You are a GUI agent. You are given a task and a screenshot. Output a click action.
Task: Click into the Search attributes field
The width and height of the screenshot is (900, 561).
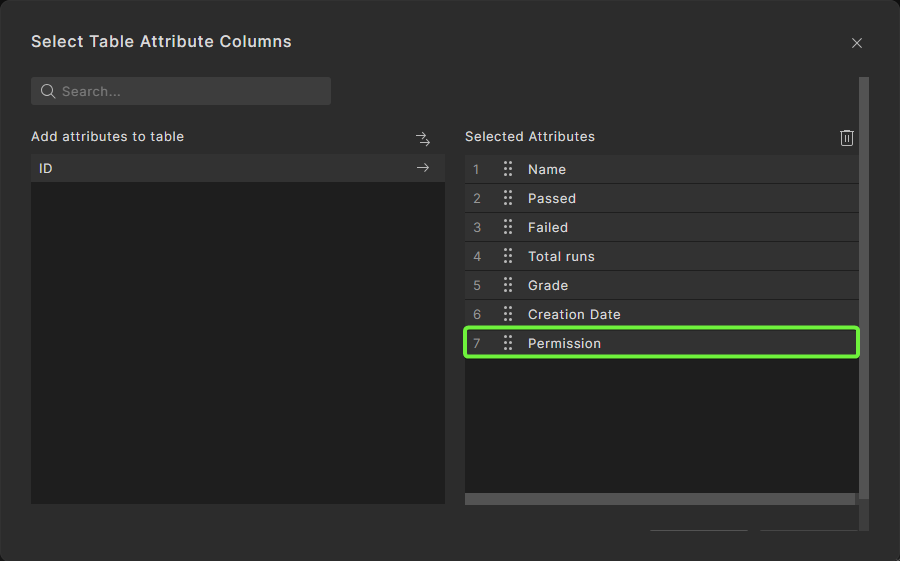coord(190,91)
